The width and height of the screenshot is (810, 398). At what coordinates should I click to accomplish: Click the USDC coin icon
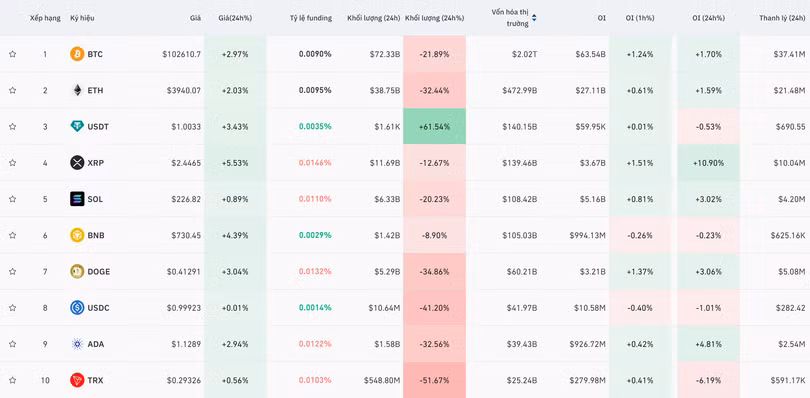pyautogui.click(x=77, y=308)
